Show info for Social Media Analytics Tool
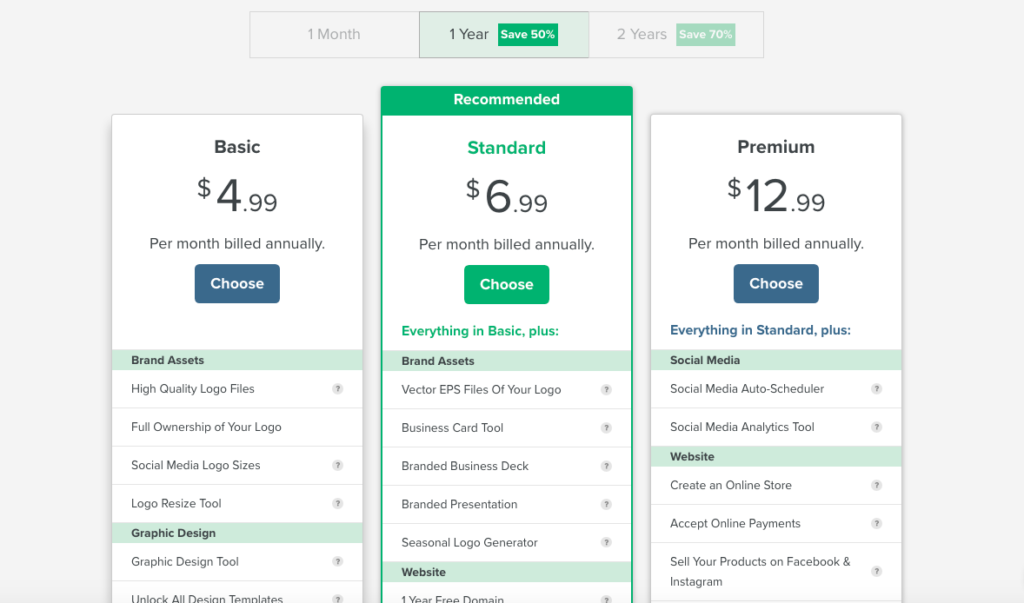Viewport: 1024px width, 603px height. [x=876, y=427]
